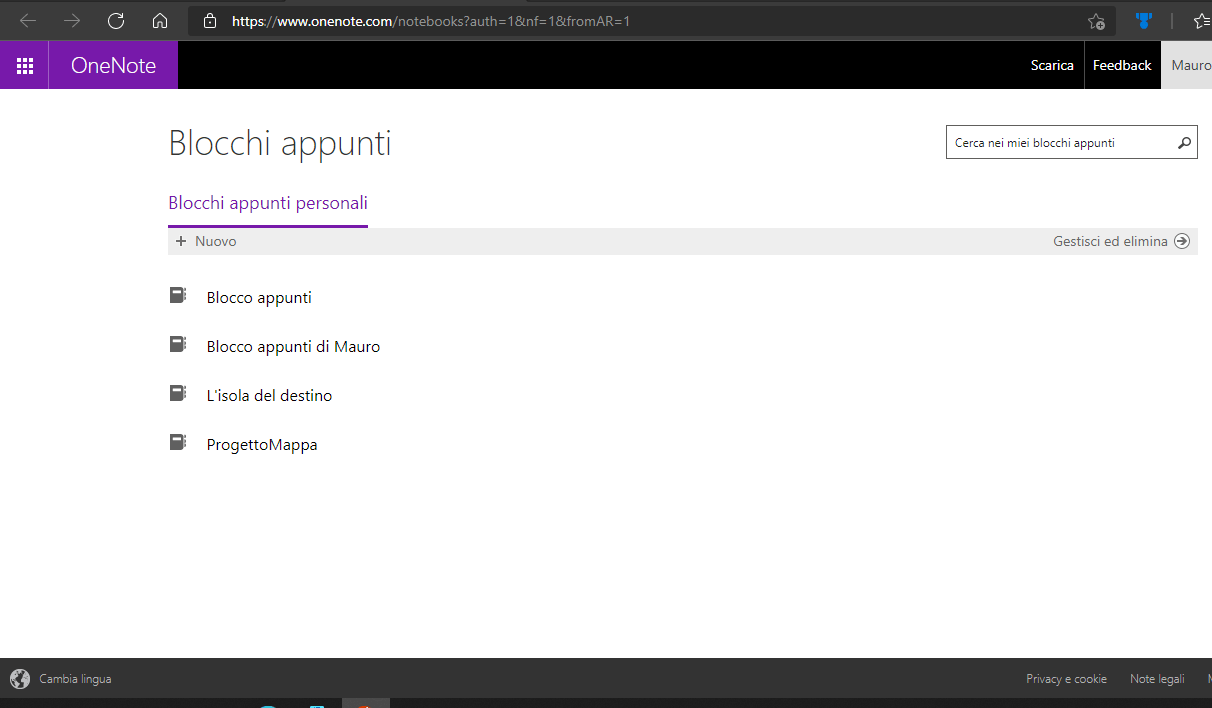Image resolution: width=1212 pixels, height=708 pixels.
Task: Click the padlock site info icon
Action: click(x=209, y=21)
